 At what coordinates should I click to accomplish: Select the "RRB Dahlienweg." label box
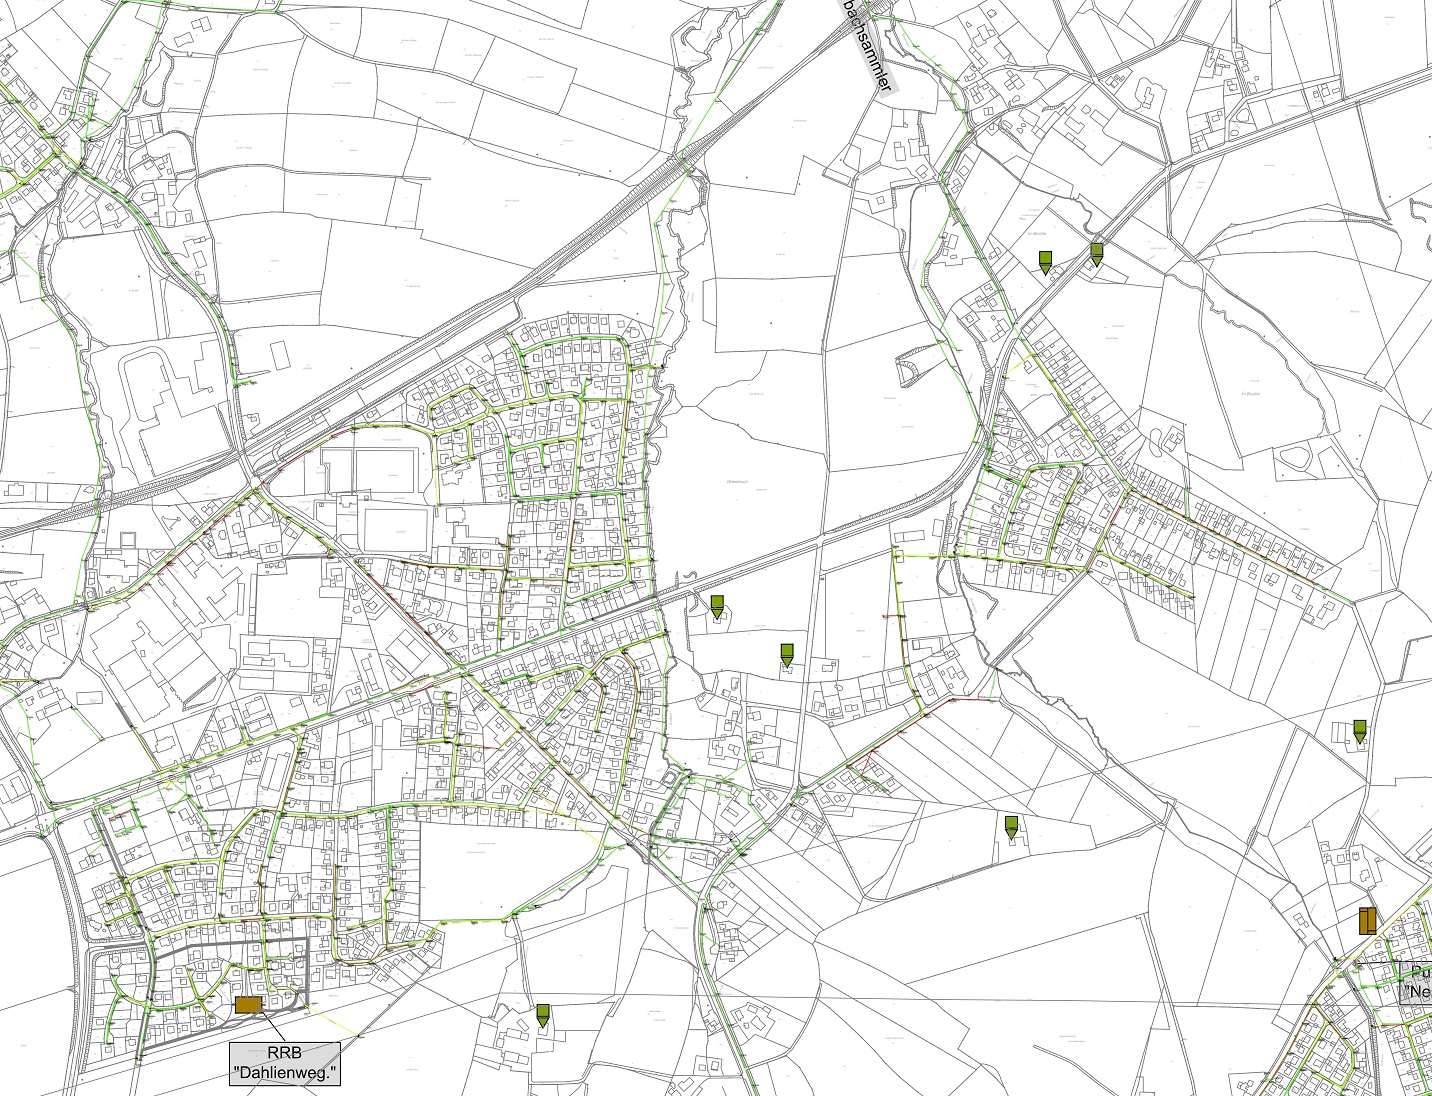coord(285,1064)
